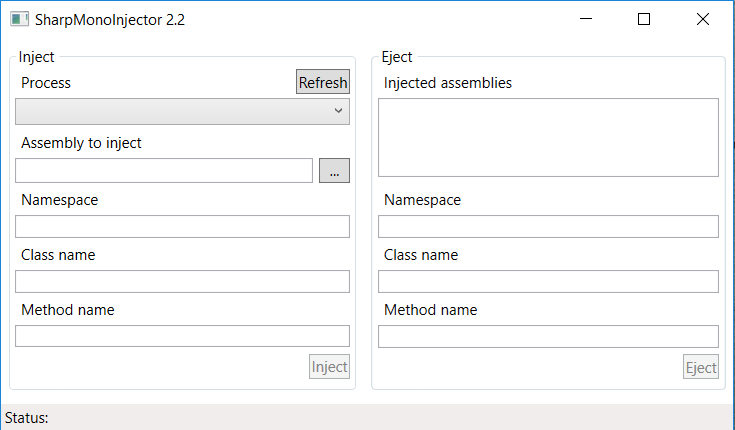
Task: Click the dropdown arrow on Process combo box
Action: click(x=338, y=112)
